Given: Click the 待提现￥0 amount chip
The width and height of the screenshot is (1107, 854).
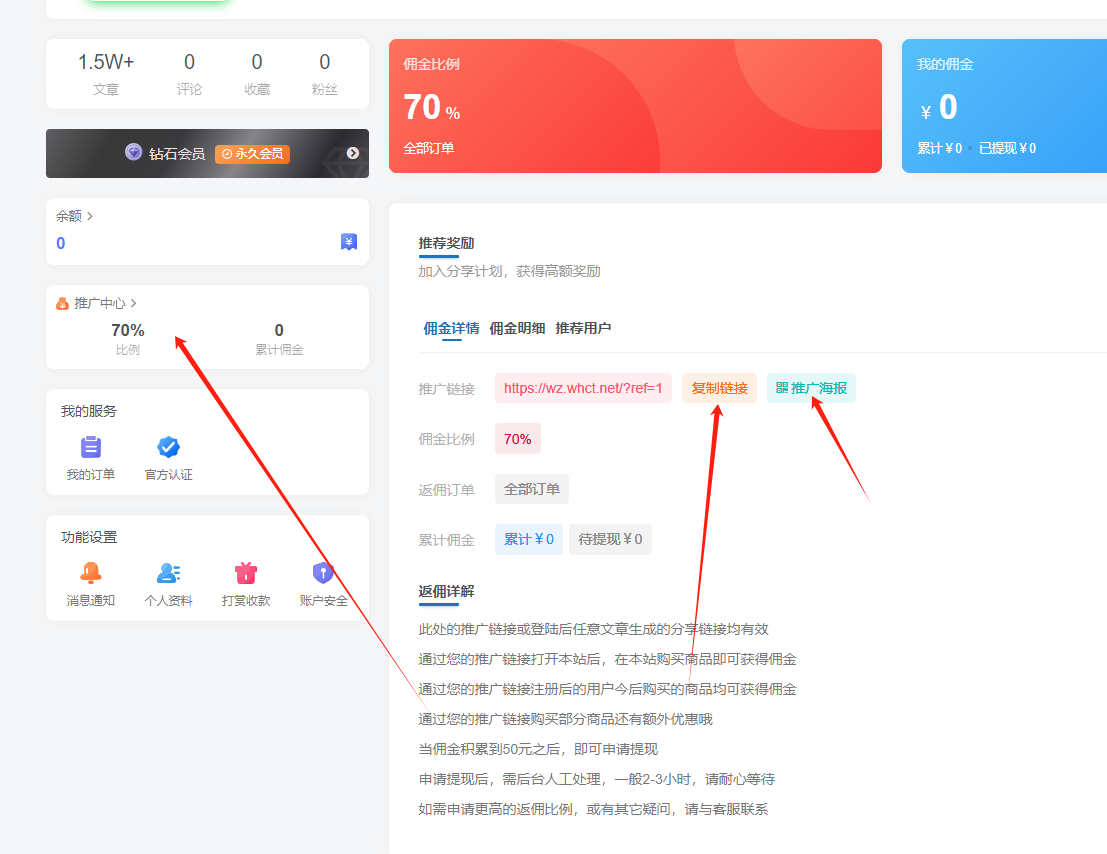Looking at the screenshot, I should click(610, 539).
